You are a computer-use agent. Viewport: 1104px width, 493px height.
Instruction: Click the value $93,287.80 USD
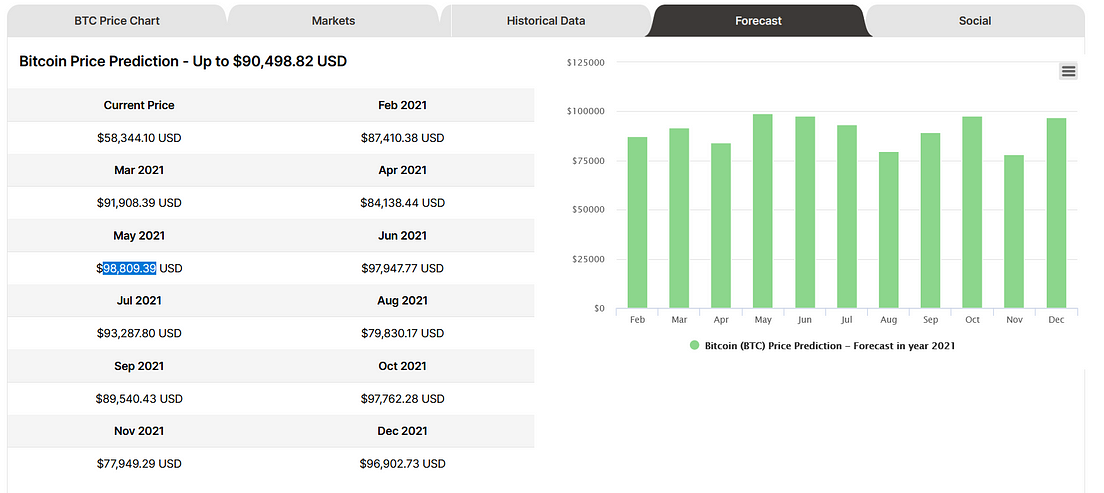click(139, 333)
